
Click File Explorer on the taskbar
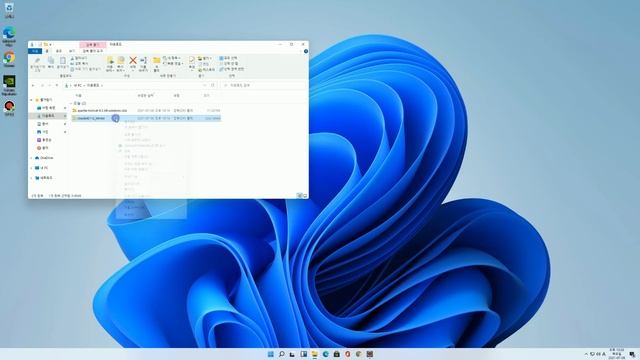[x=315, y=354]
